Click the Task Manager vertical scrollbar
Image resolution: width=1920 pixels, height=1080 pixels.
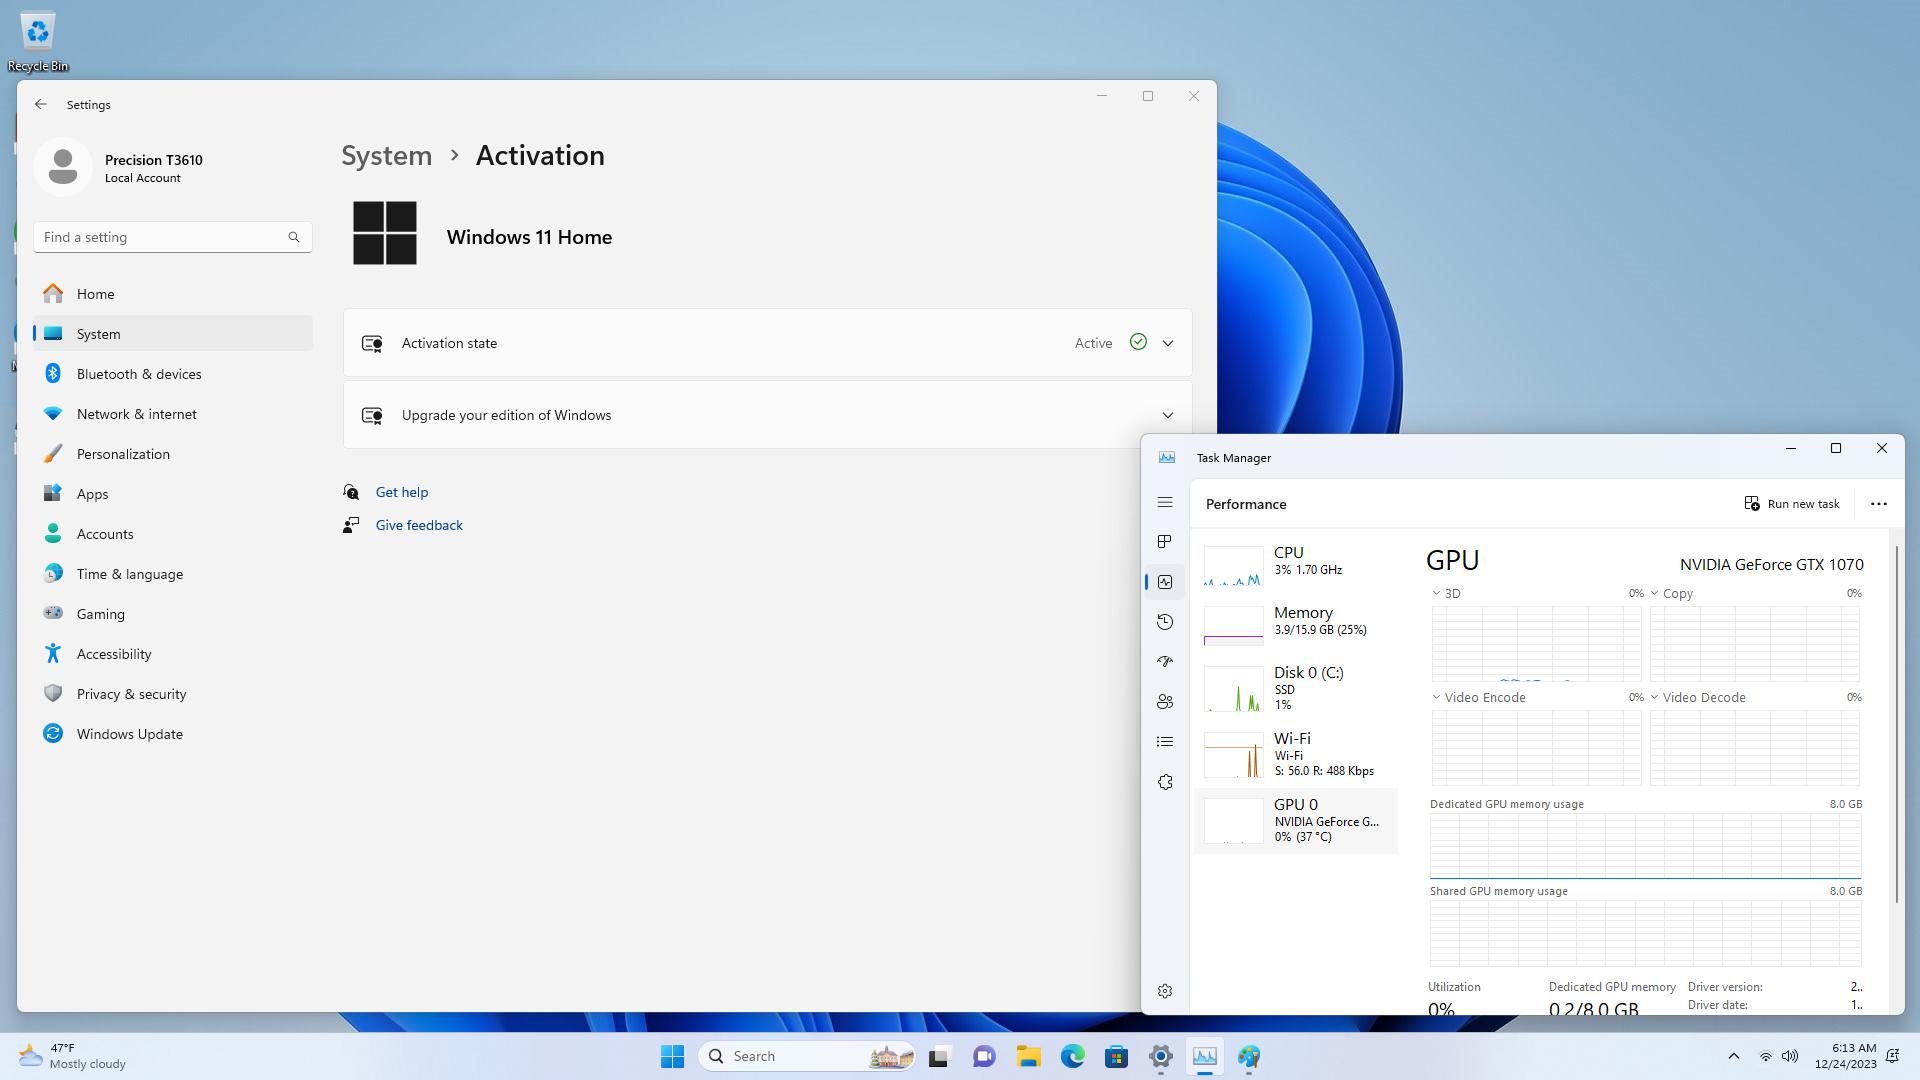click(x=1897, y=725)
